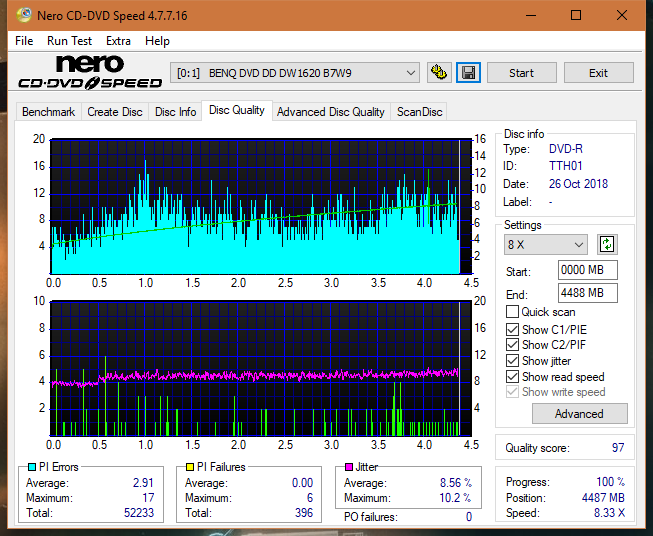Click the Nero CD-DVD Speed title bar icon
653x536 pixels.
coord(24,15)
